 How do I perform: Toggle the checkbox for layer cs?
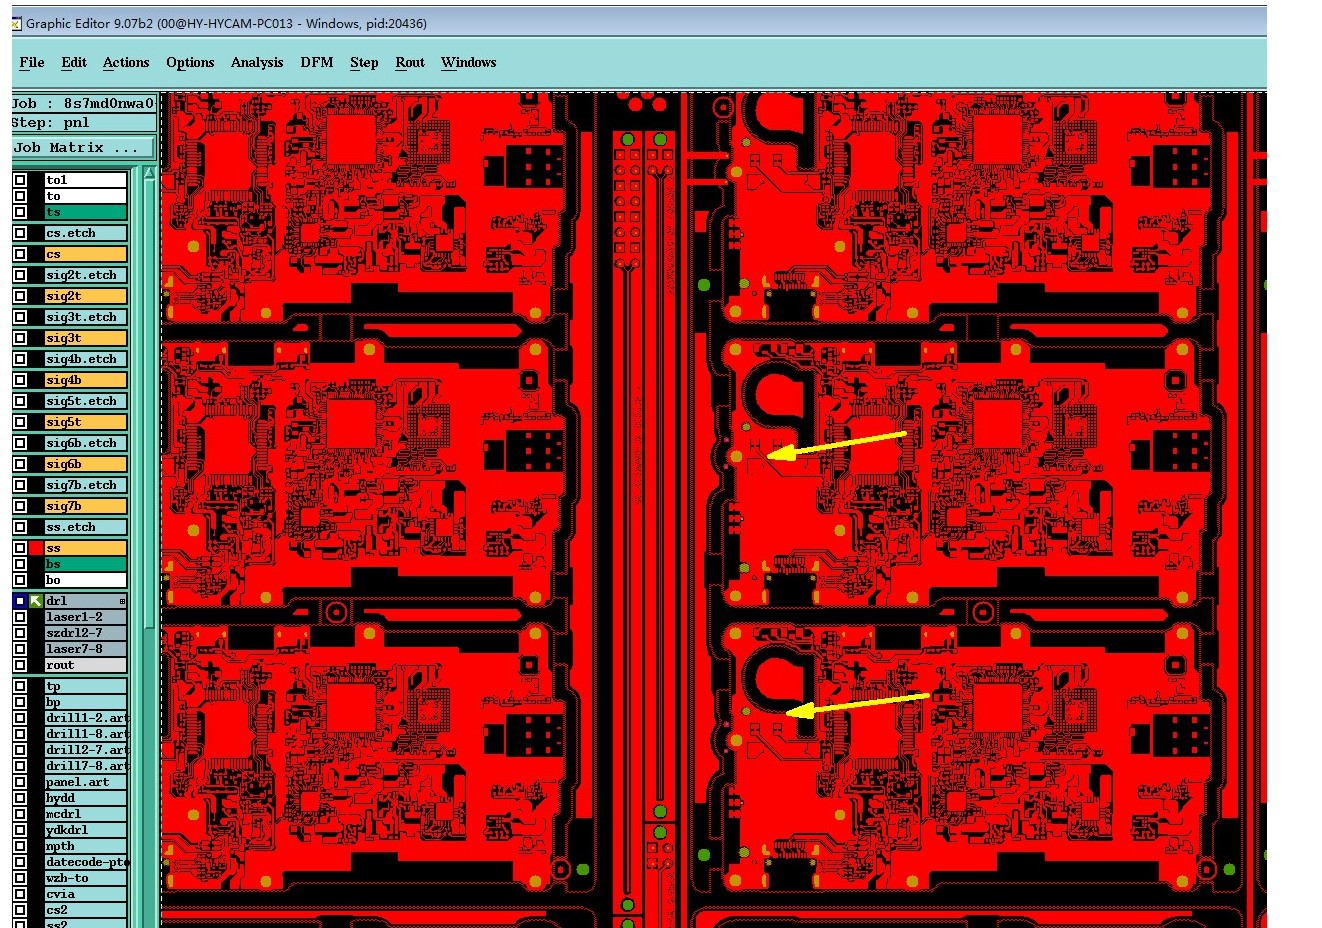click(20, 254)
